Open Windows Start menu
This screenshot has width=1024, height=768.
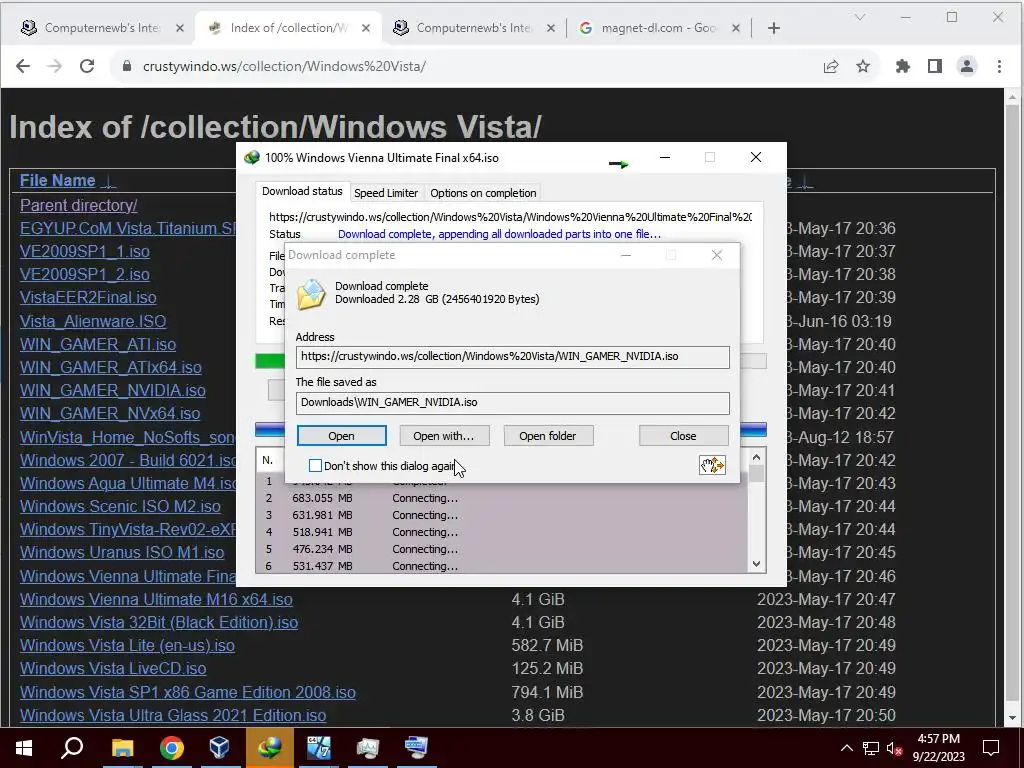click(24, 748)
